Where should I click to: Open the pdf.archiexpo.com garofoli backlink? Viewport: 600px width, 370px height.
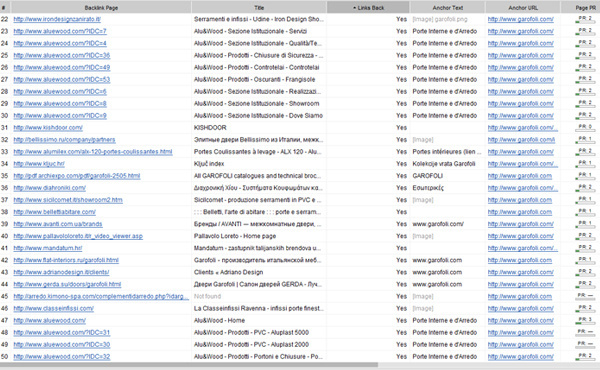77,176
